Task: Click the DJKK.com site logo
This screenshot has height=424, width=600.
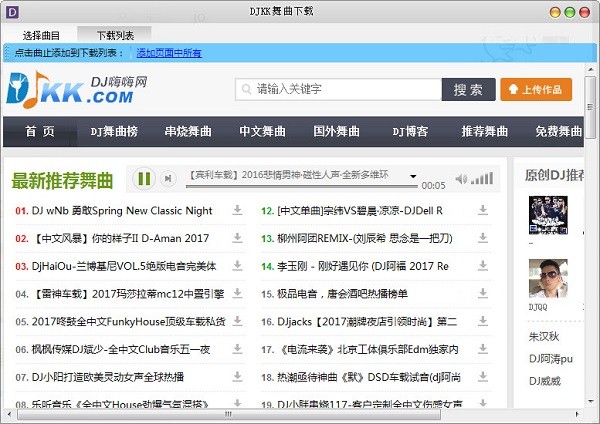Action: [77, 90]
